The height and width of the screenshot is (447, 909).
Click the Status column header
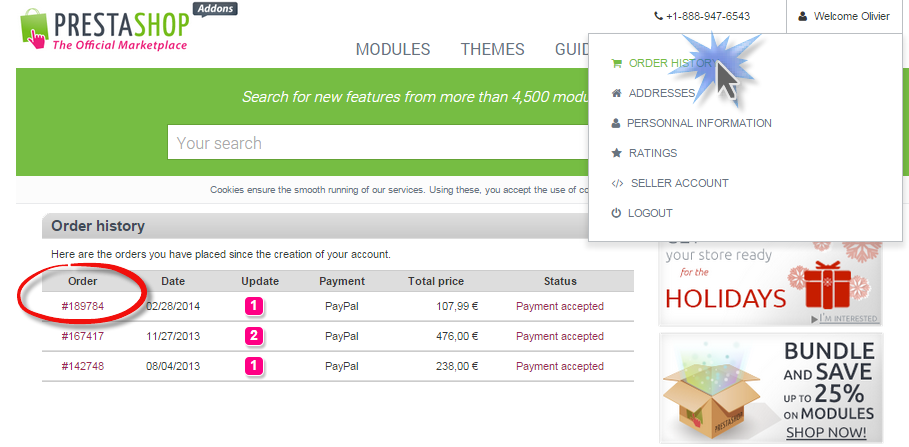(x=560, y=281)
